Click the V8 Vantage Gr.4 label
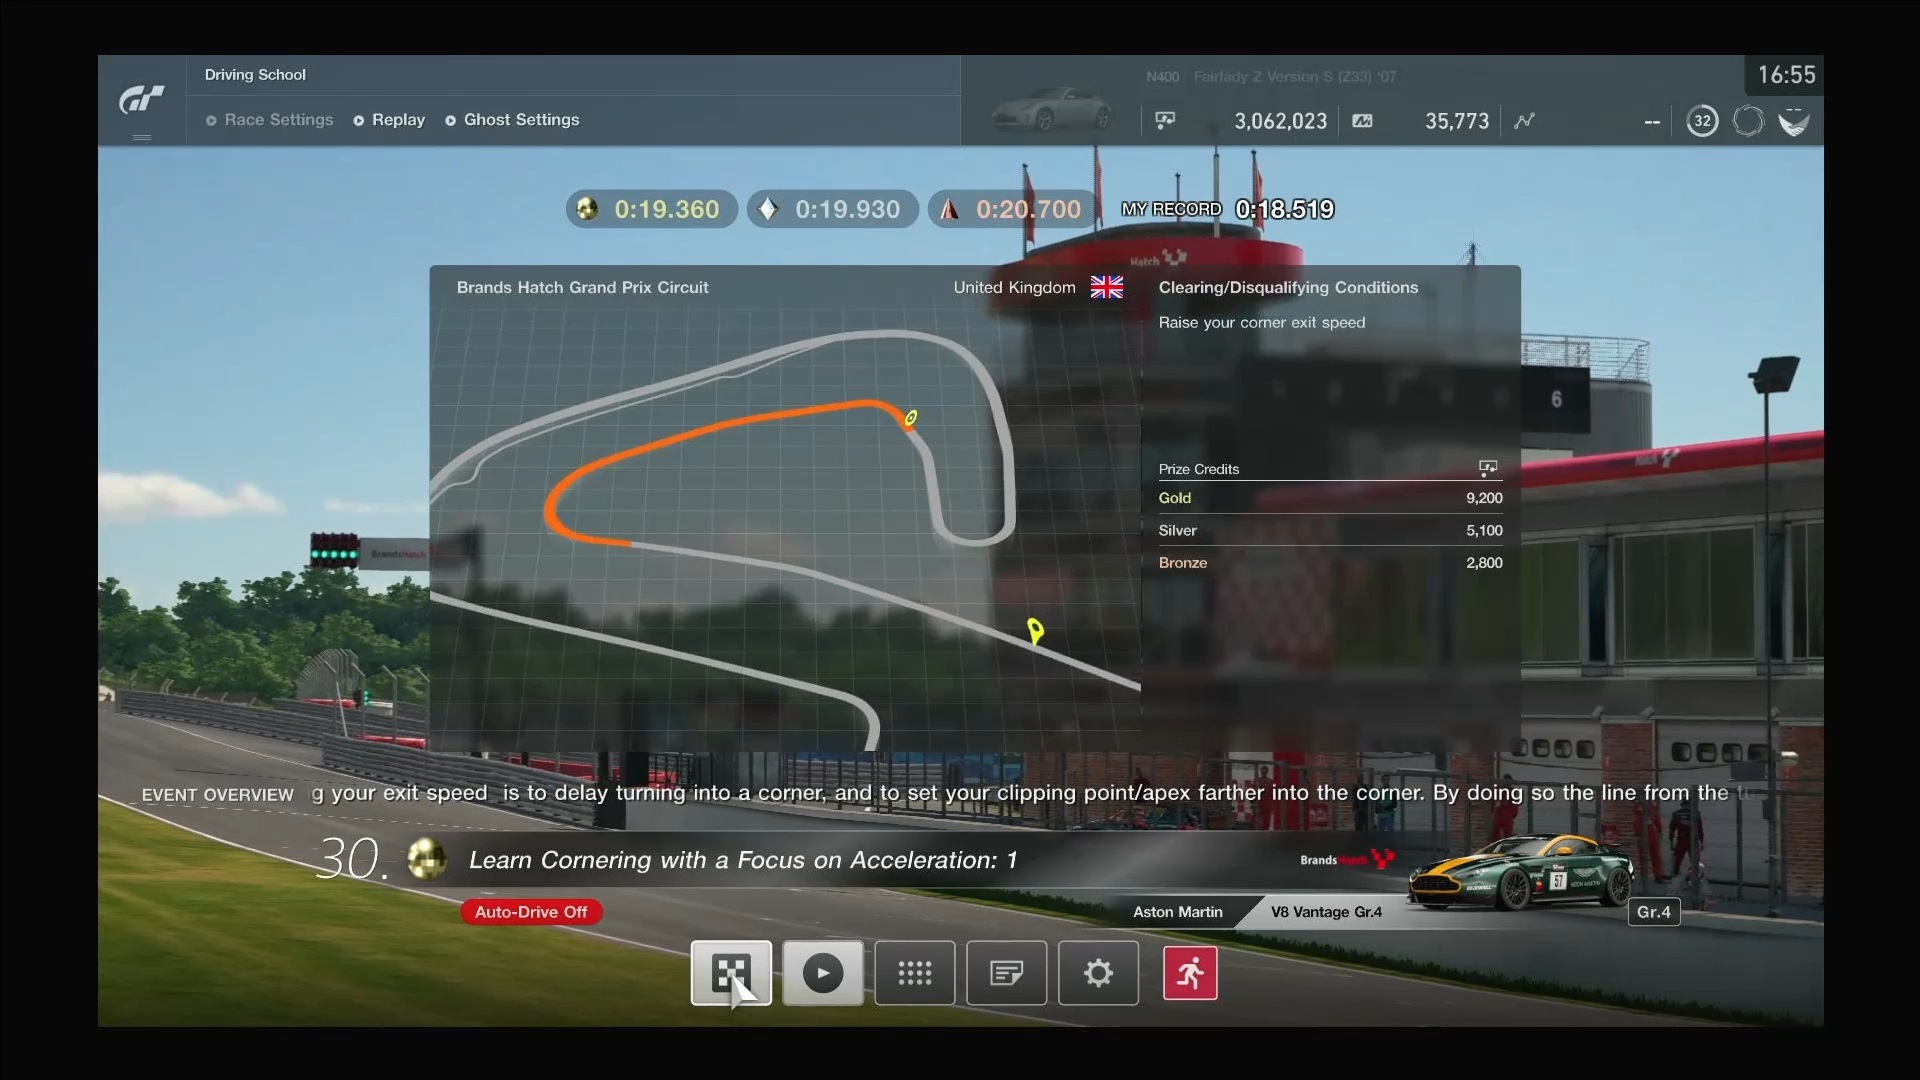Screen dimensions: 1920x1080 click(x=1326, y=912)
